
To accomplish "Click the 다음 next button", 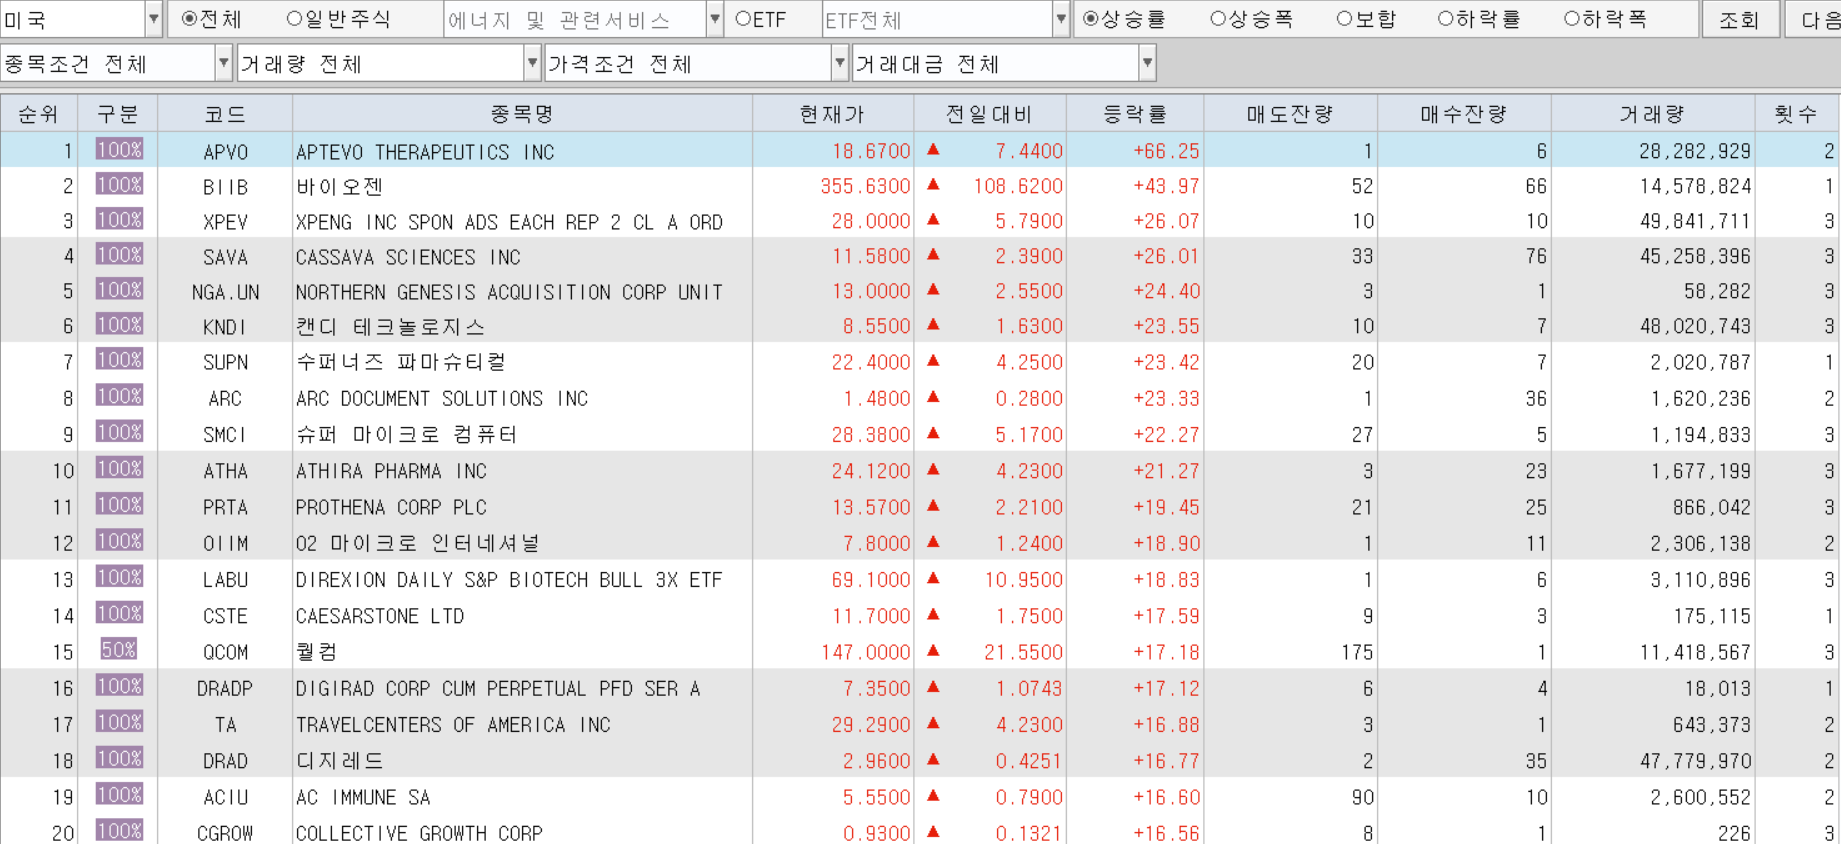I will click(x=1813, y=20).
